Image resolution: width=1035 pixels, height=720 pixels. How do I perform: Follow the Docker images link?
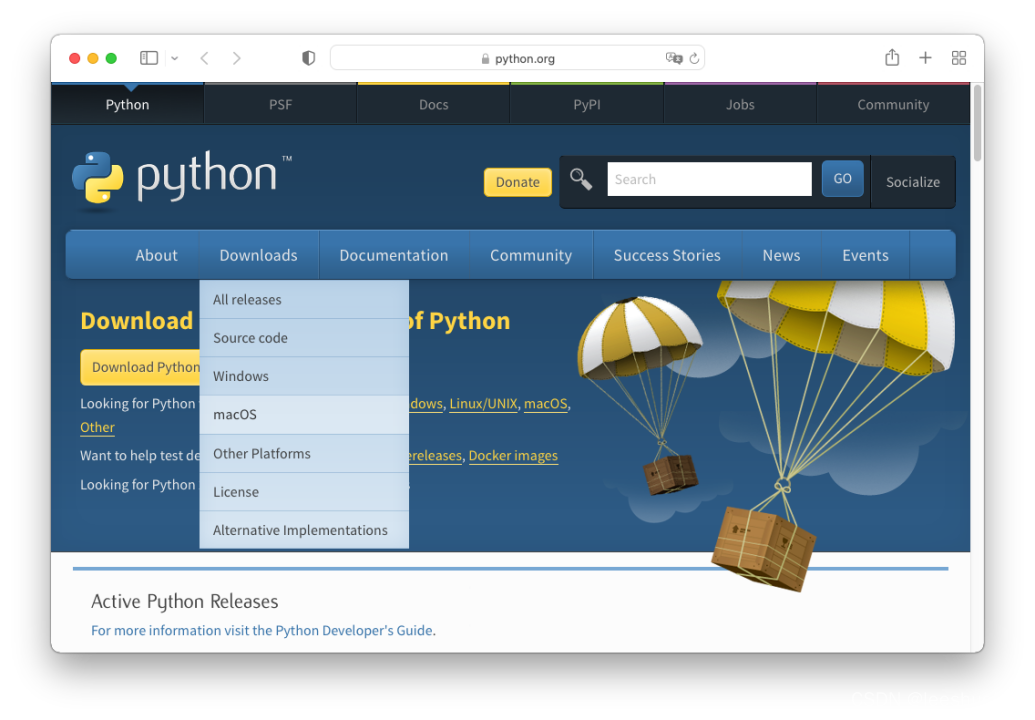point(513,455)
